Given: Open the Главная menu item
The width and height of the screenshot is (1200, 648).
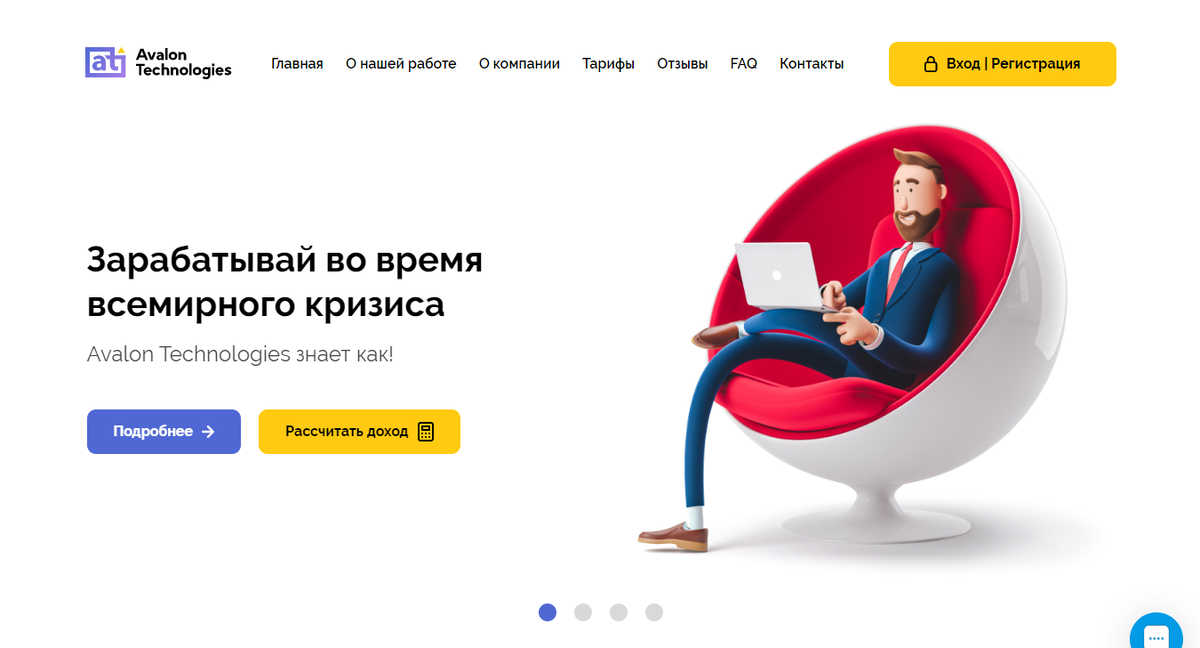Looking at the screenshot, I should (297, 64).
